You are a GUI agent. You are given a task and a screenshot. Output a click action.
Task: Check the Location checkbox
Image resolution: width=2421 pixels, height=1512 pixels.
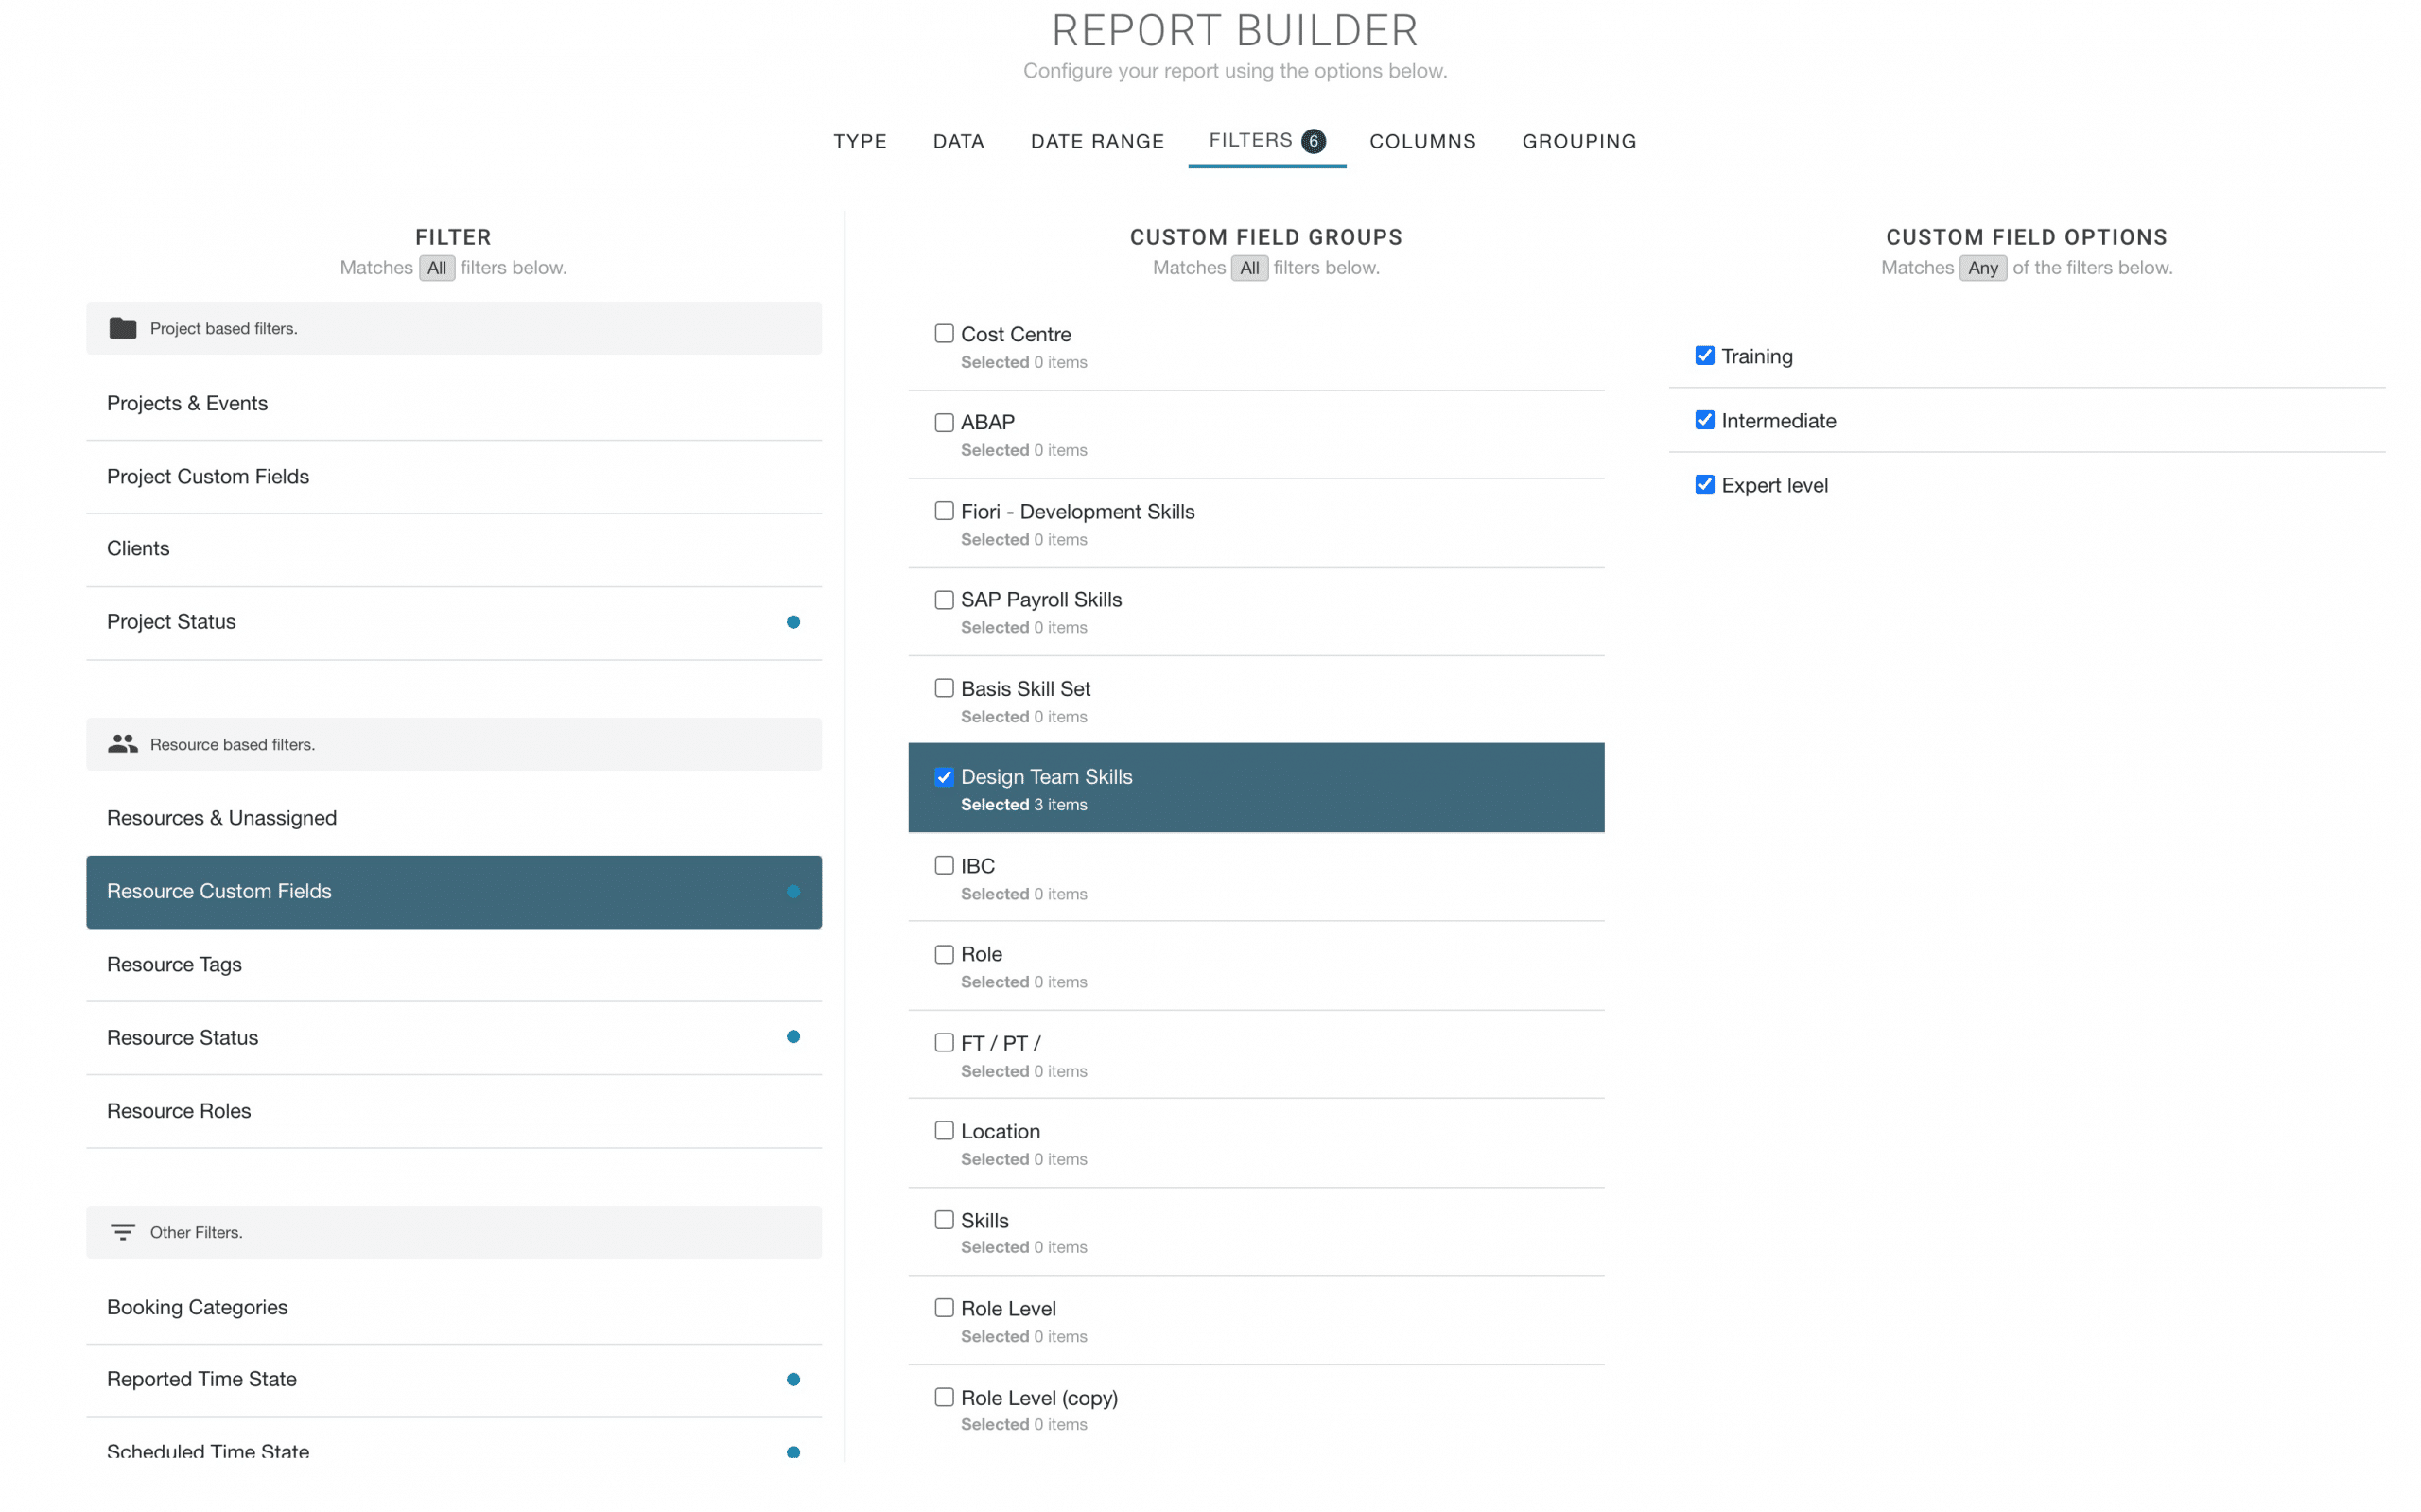click(x=944, y=1131)
